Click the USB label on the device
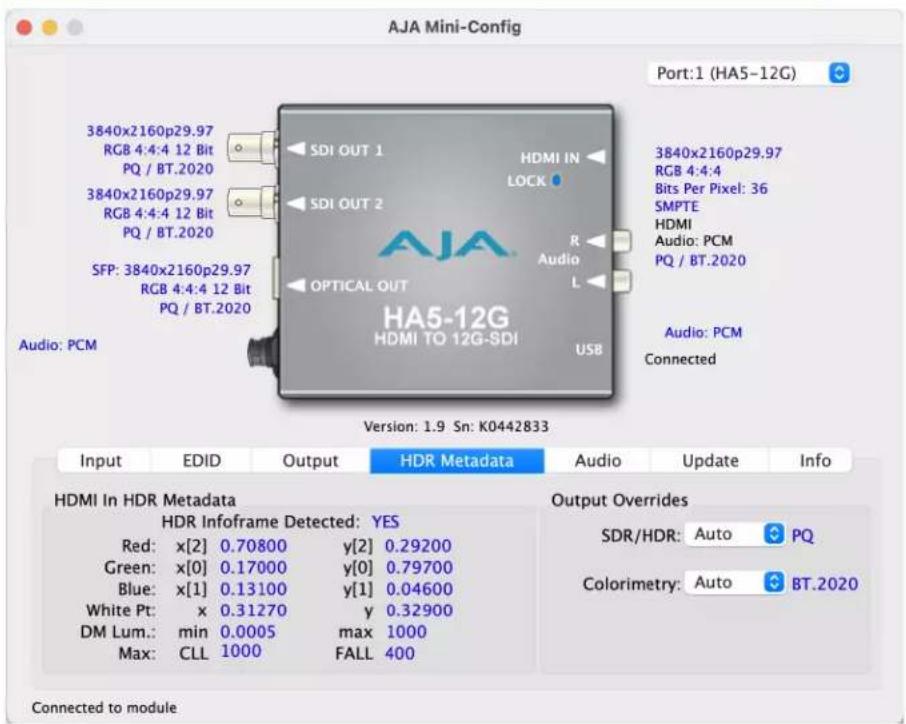 pyautogui.click(x=589, y=350)
